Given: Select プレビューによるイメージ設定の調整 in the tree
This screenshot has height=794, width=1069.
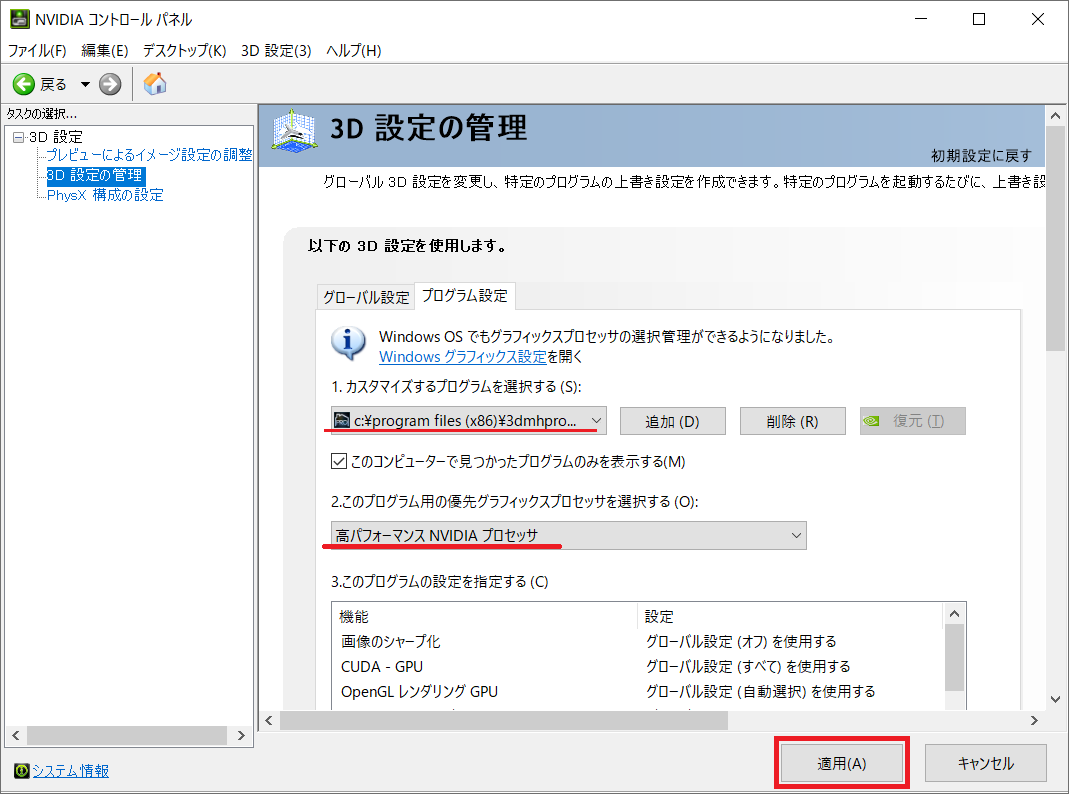Looking at the screenshot, I should point(149,155).
